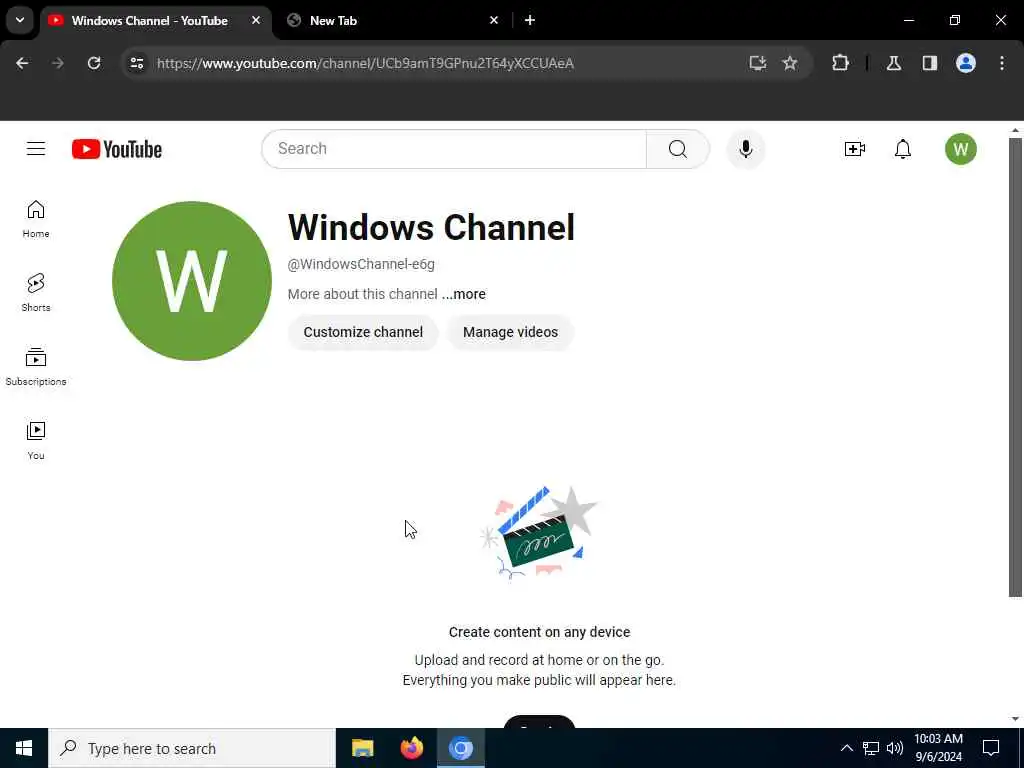Expand the tab search dropdown arrow
1024x768 pixels.
[x=20, y=20]
